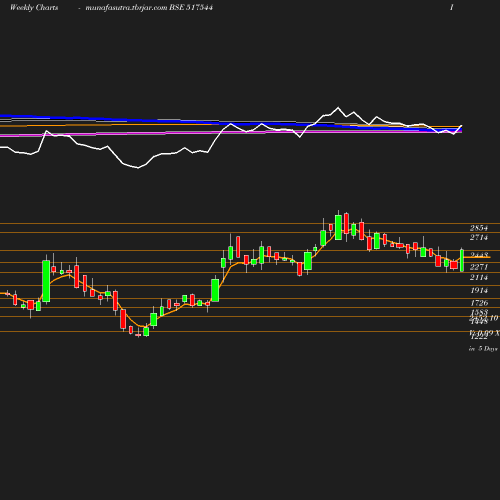Click the 2714 price level label
This screenshot has height=500, width=500.
pos(479,237)
